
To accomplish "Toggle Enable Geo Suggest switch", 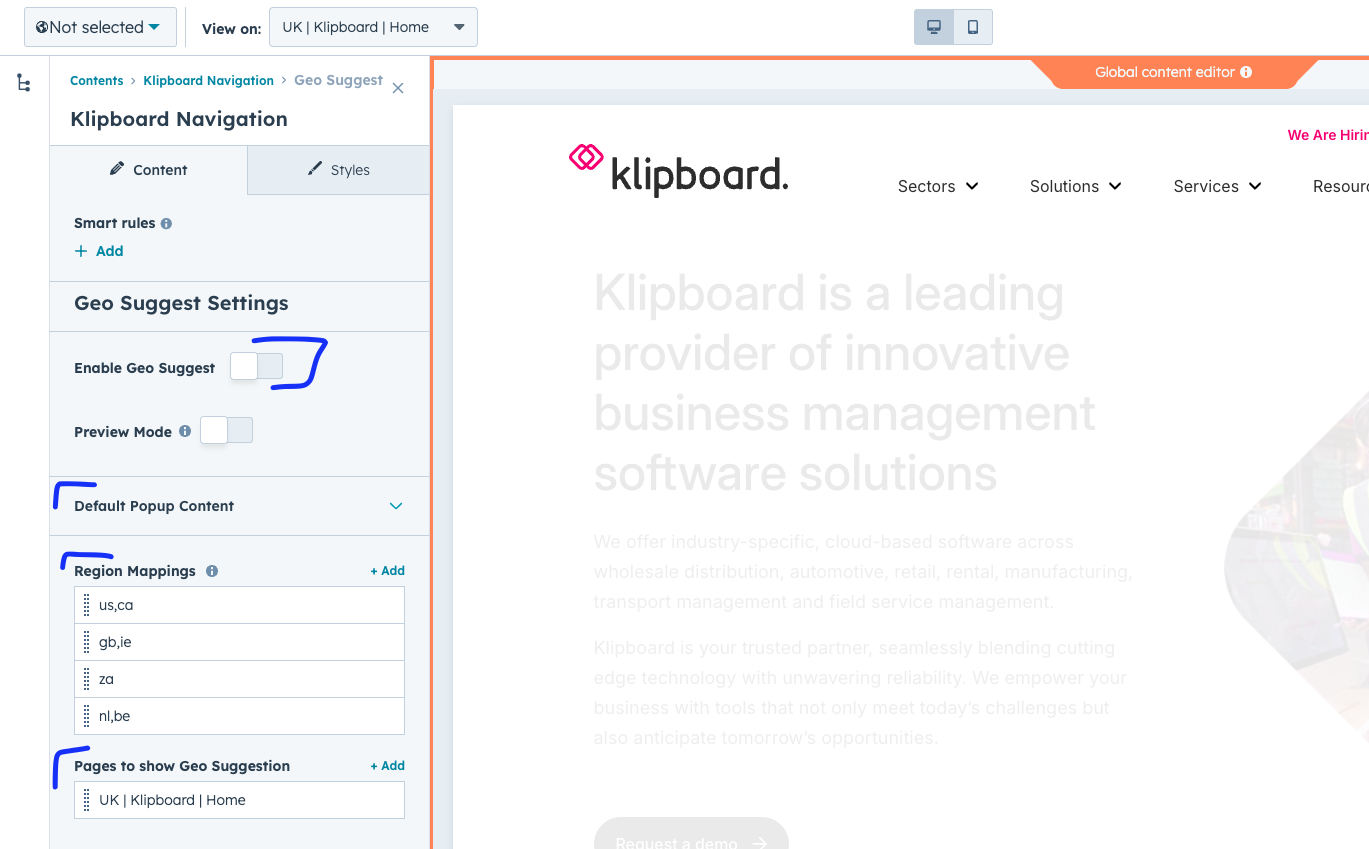I will pos(257,367).
